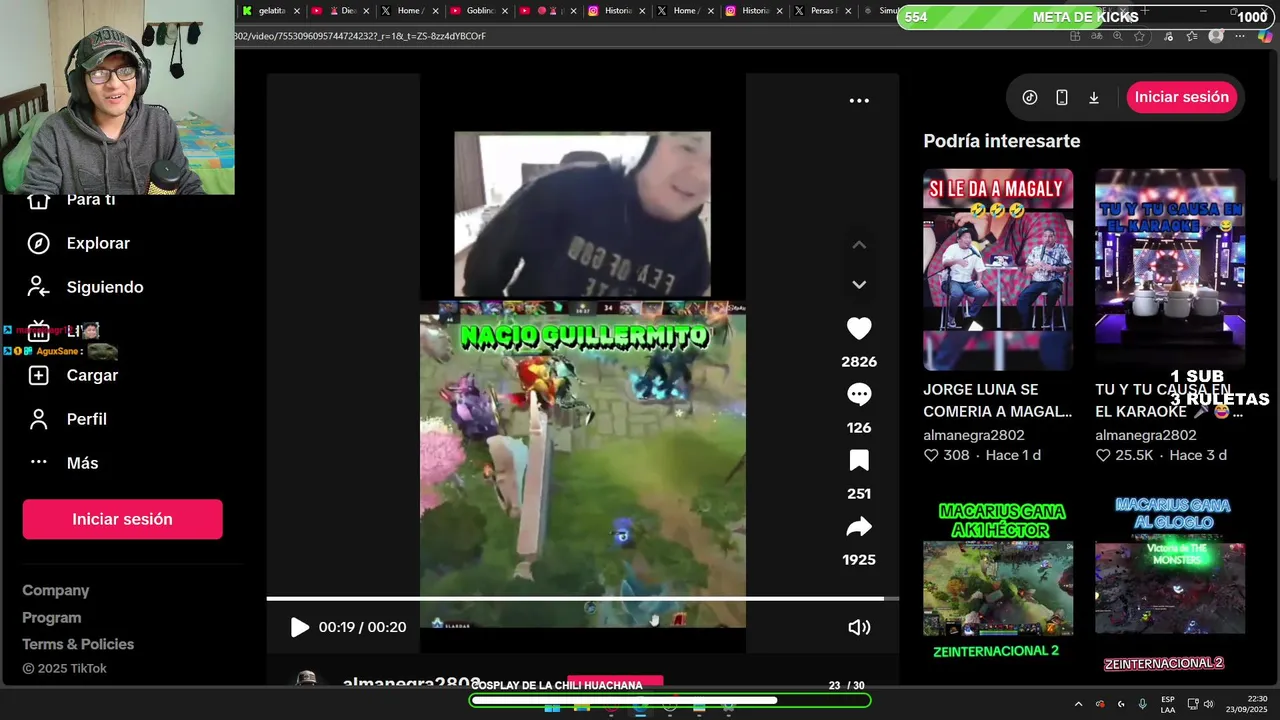
Task: Click the 308 likes heart icon
Action: (931, 455)
